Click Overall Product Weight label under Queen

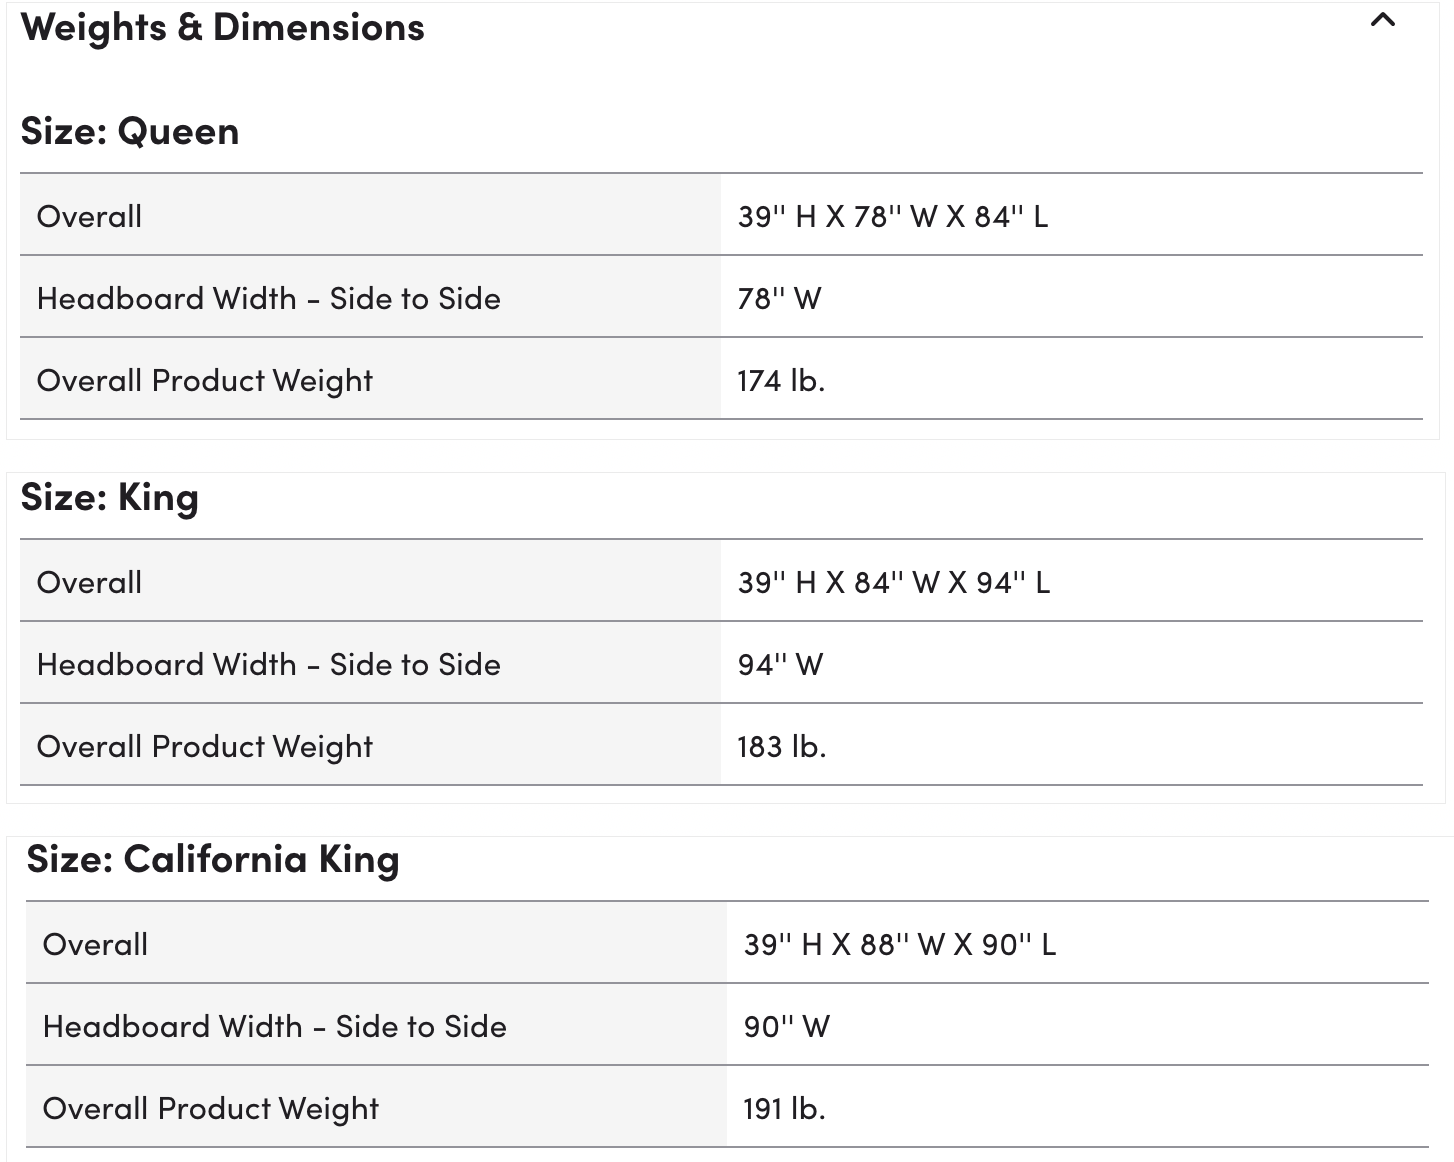click(x=205, y=381)
